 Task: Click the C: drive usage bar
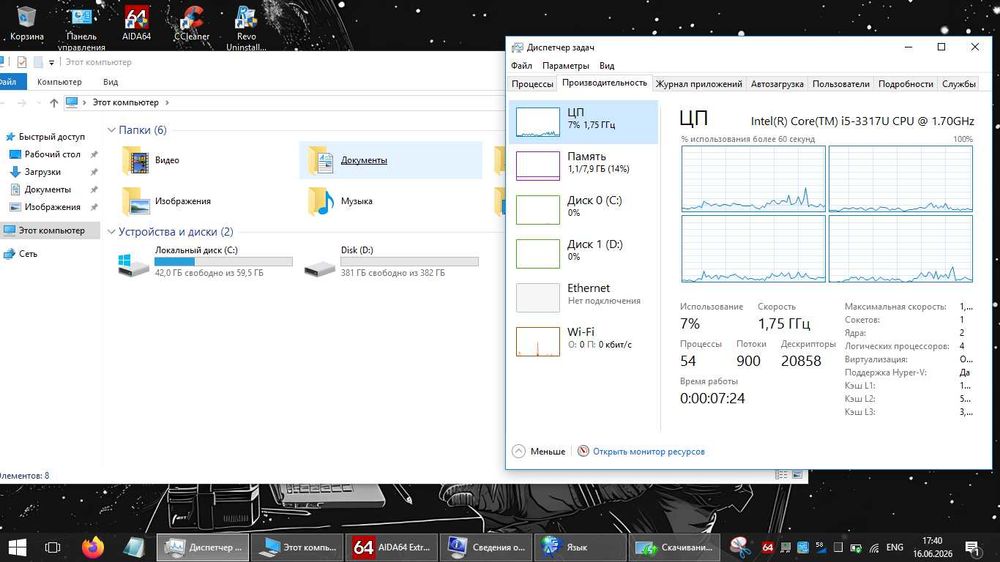[x=224, y=262]
